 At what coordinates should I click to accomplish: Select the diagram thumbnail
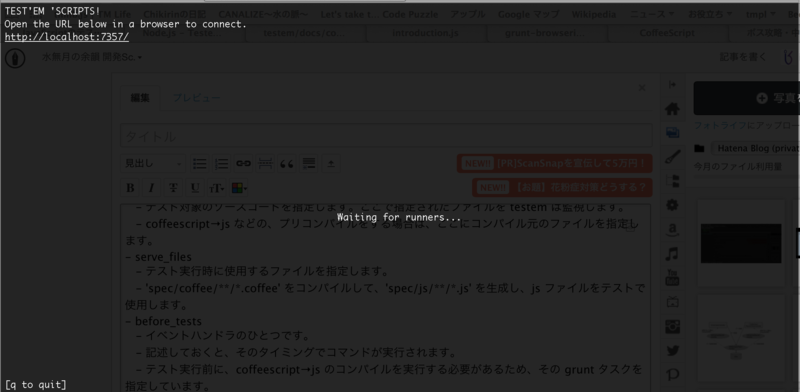[741, 338]
